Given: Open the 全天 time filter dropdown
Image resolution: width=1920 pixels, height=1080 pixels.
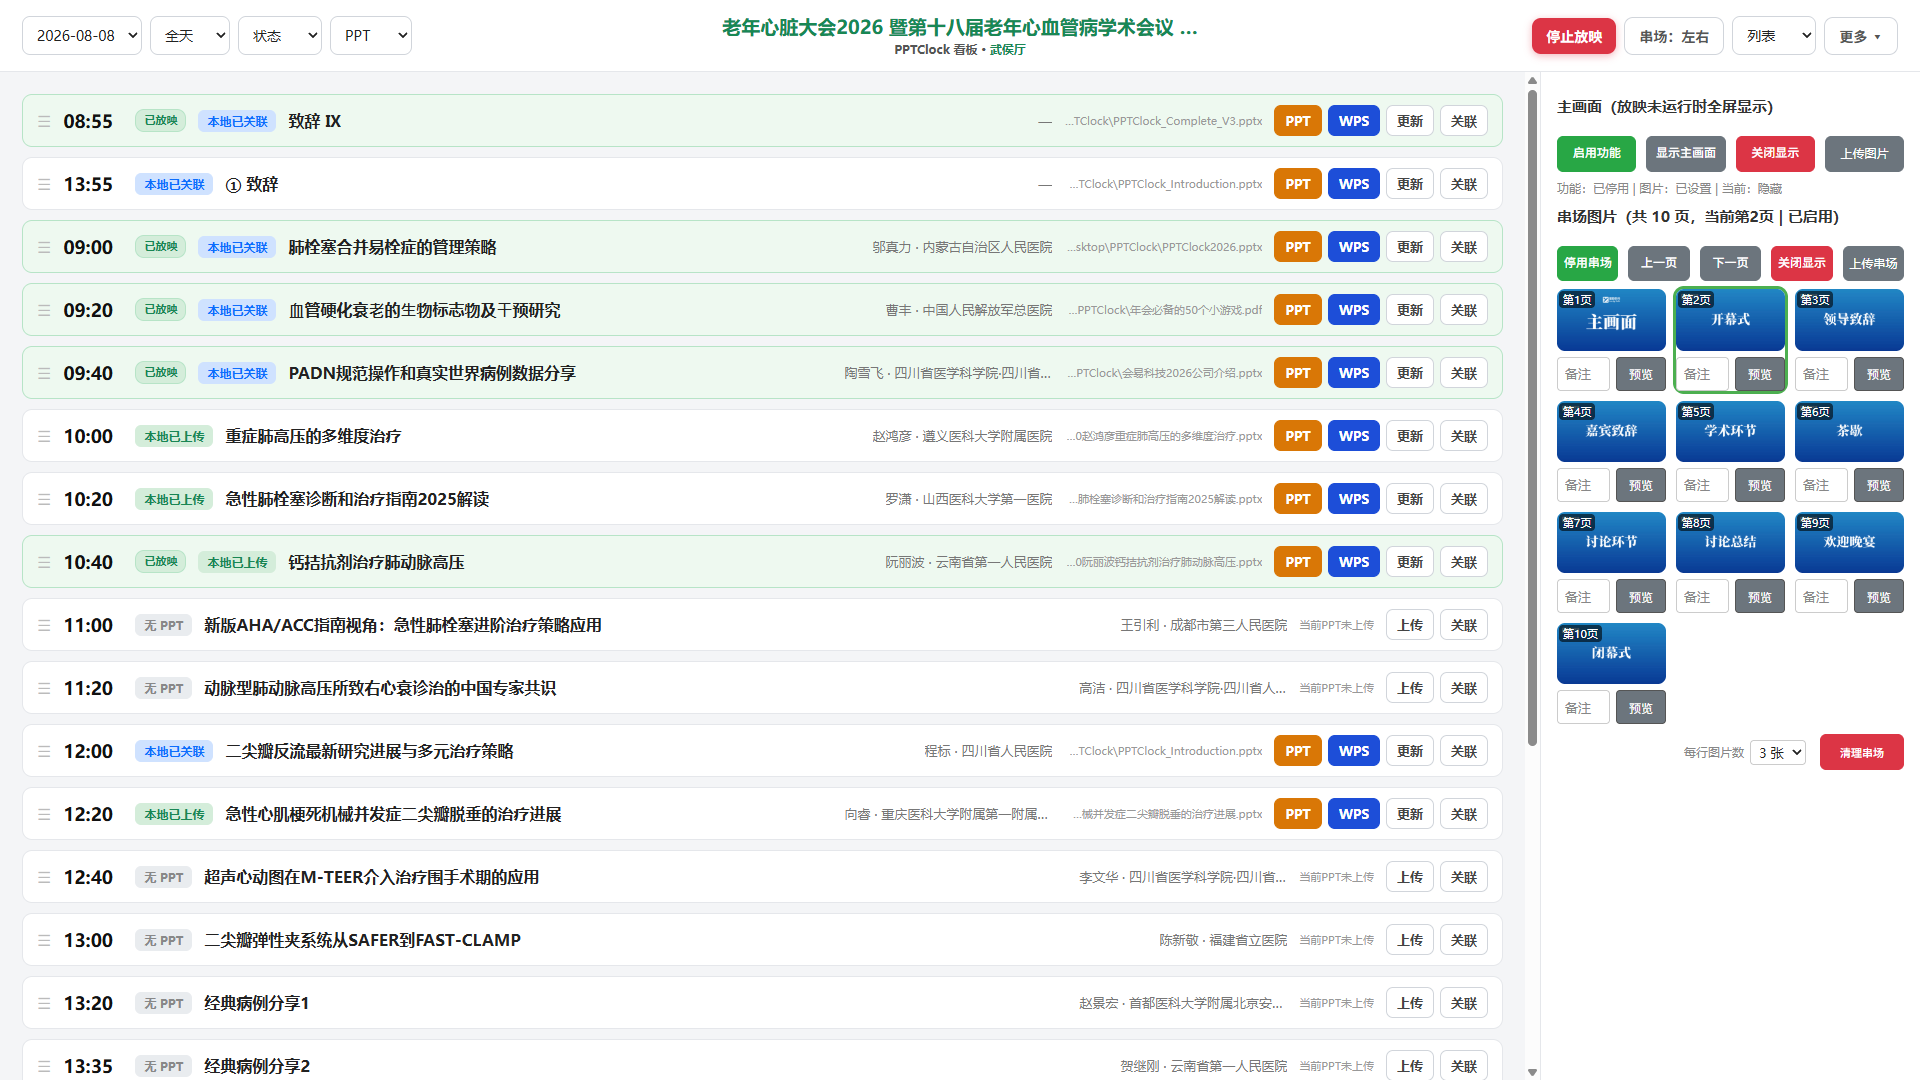Looking at the screenshot, I should pos(190,36).
